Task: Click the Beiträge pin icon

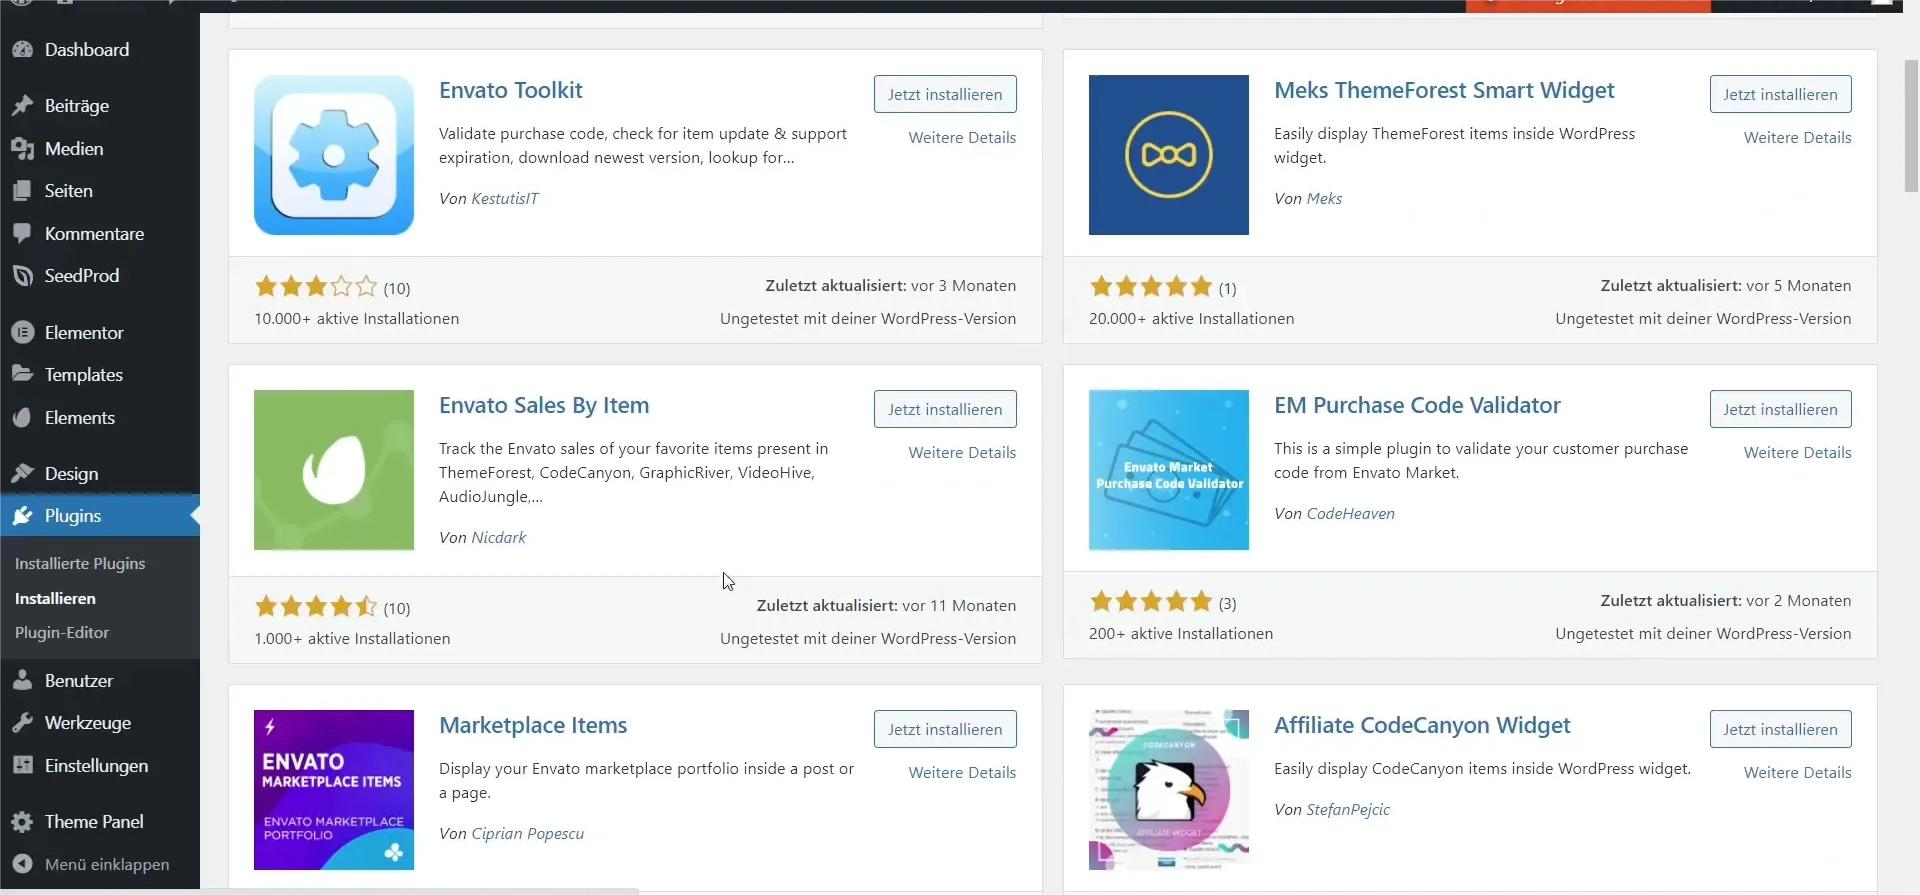Action: [x=22, y=106]
